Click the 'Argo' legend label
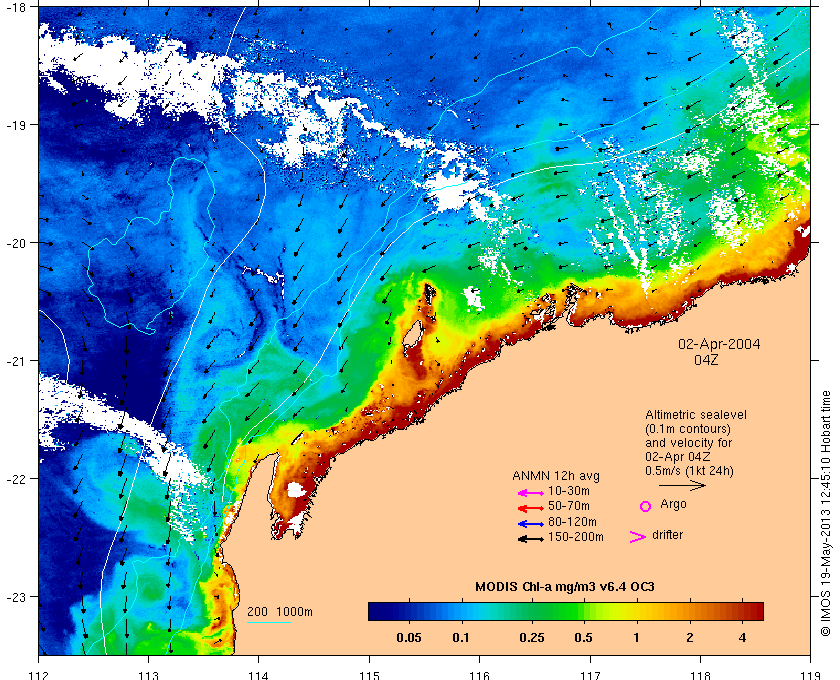 (x=673, y=504)
